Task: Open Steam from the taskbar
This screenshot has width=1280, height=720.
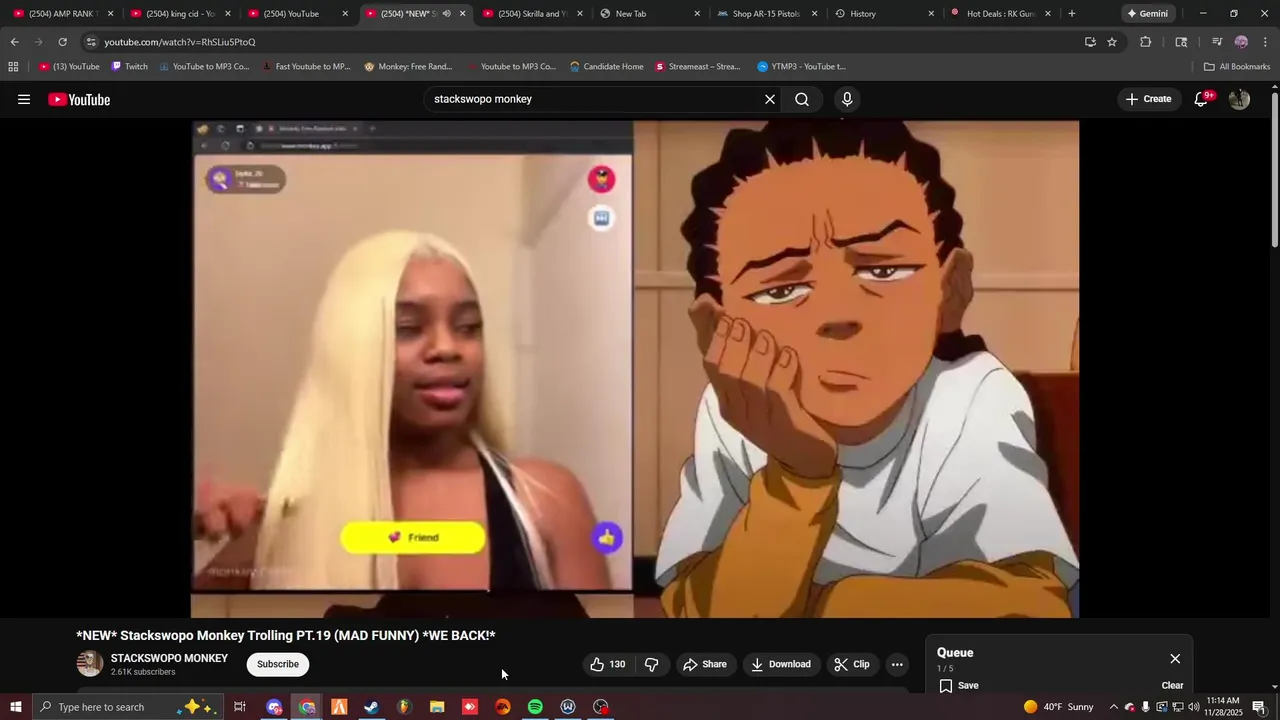Action: coord(371,707)
